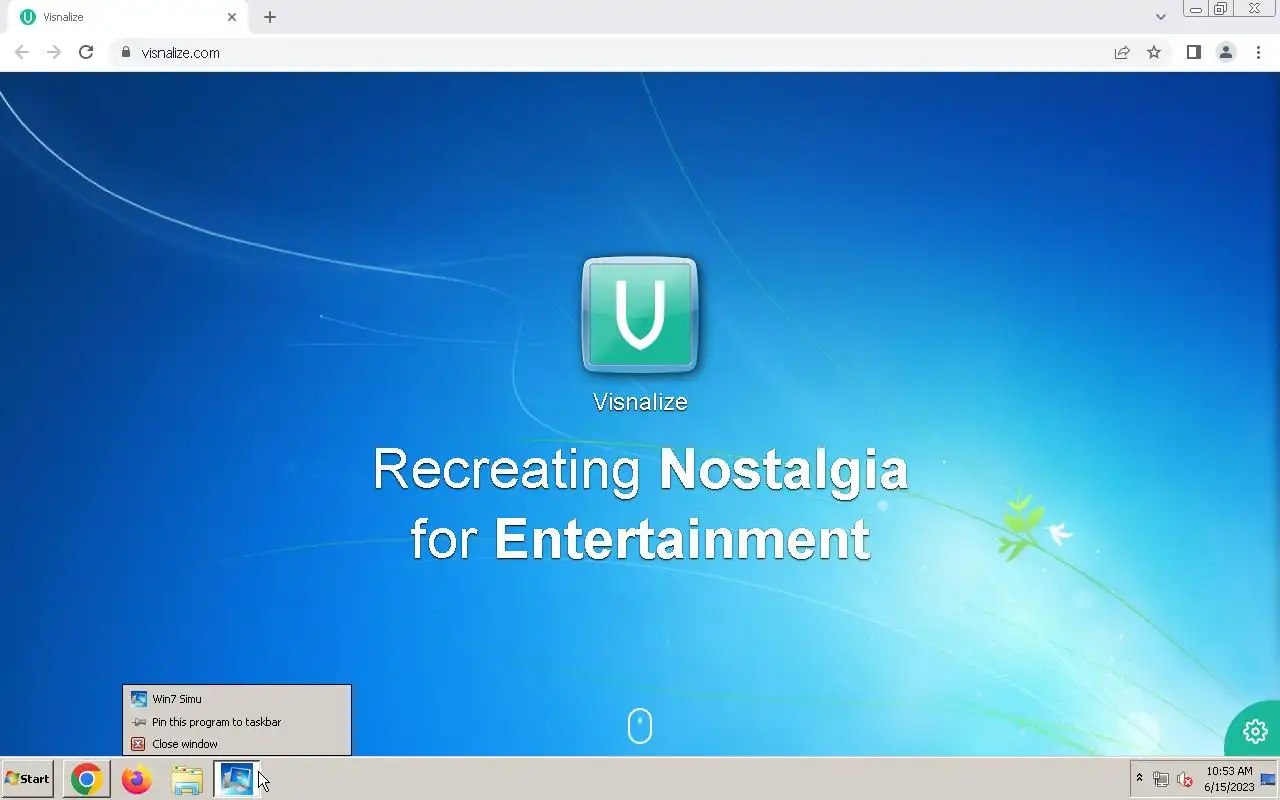Click the muted volume tray icon

coord(1186,779)
